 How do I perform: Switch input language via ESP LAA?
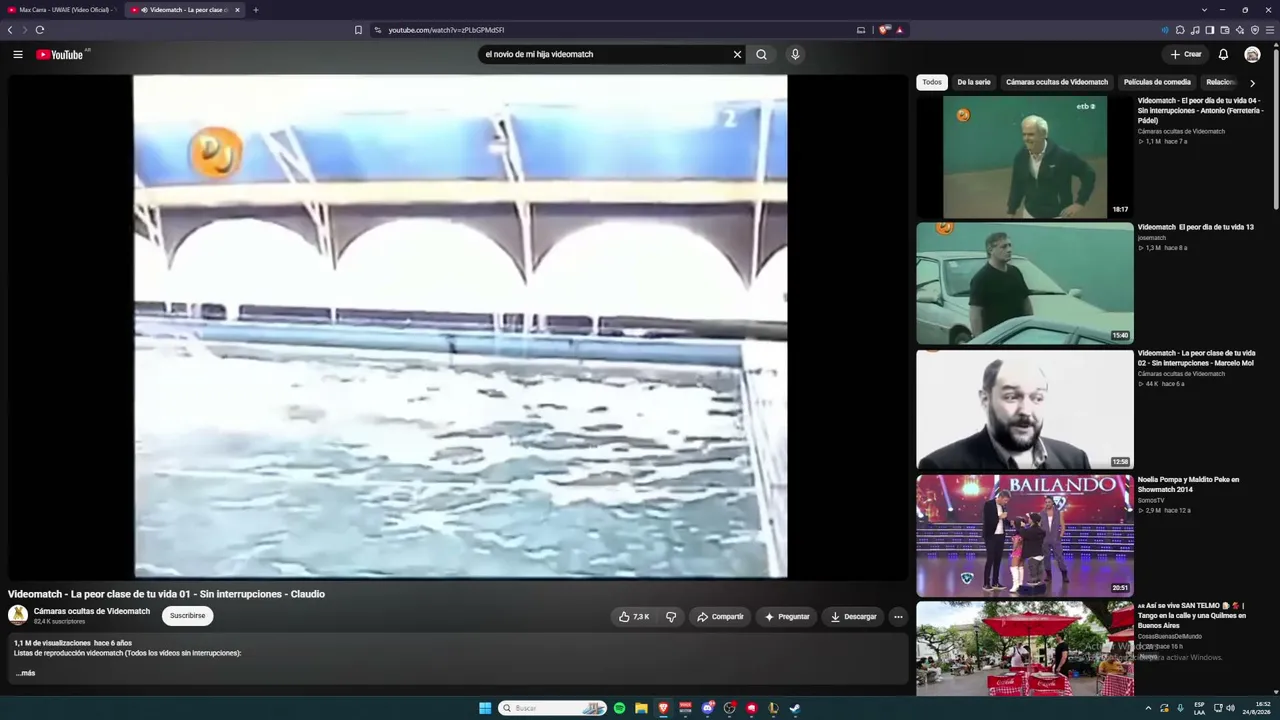click(x=1200, y=708)
